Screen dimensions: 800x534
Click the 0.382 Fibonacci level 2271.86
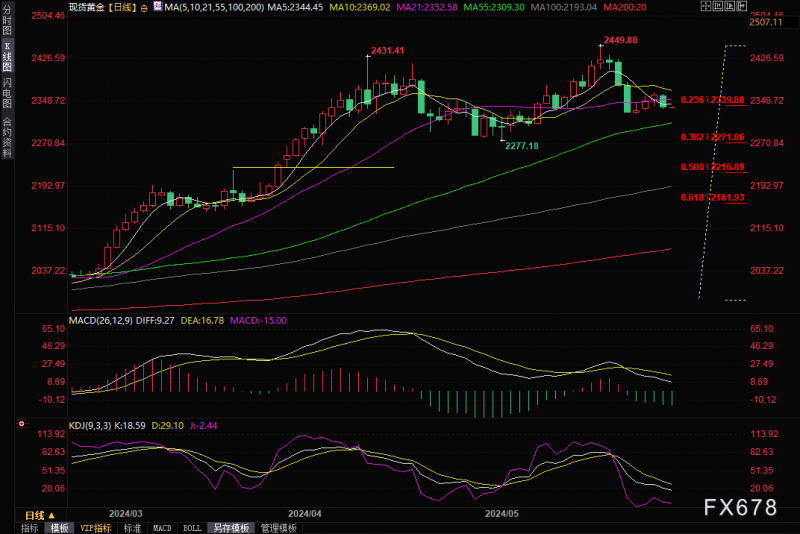point(712,137)
